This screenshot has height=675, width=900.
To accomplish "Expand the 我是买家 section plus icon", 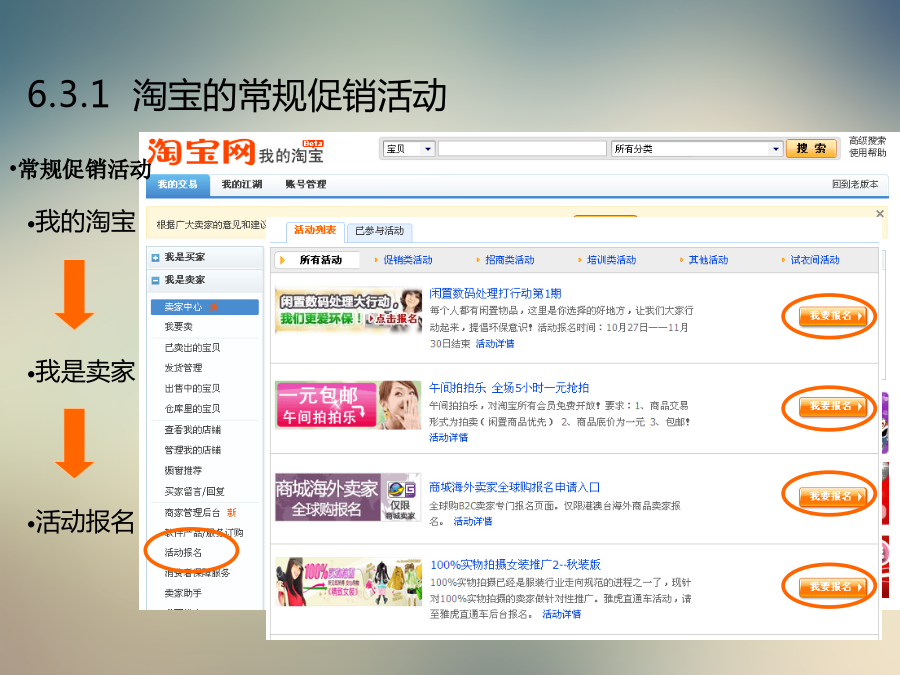I will pyautogui.click(x=155, y=258).
